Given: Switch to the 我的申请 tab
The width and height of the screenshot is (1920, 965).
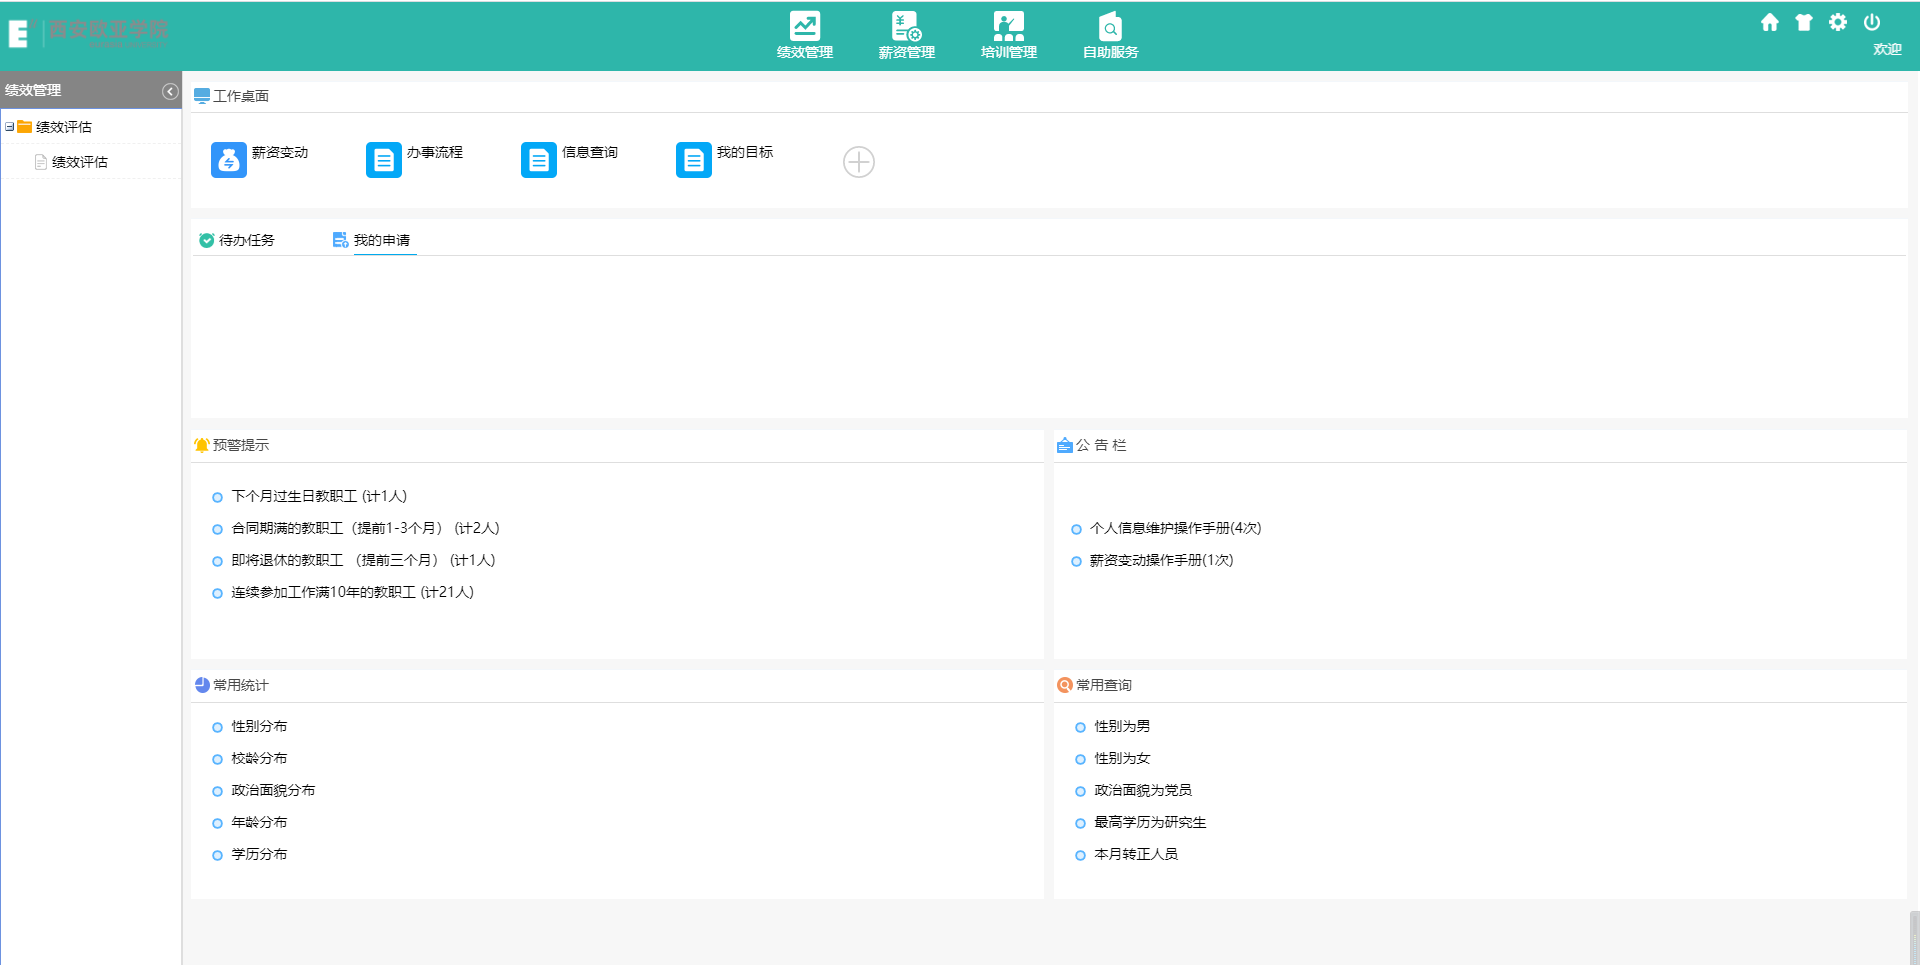Looking at the screenshot, I should [381, 240].
